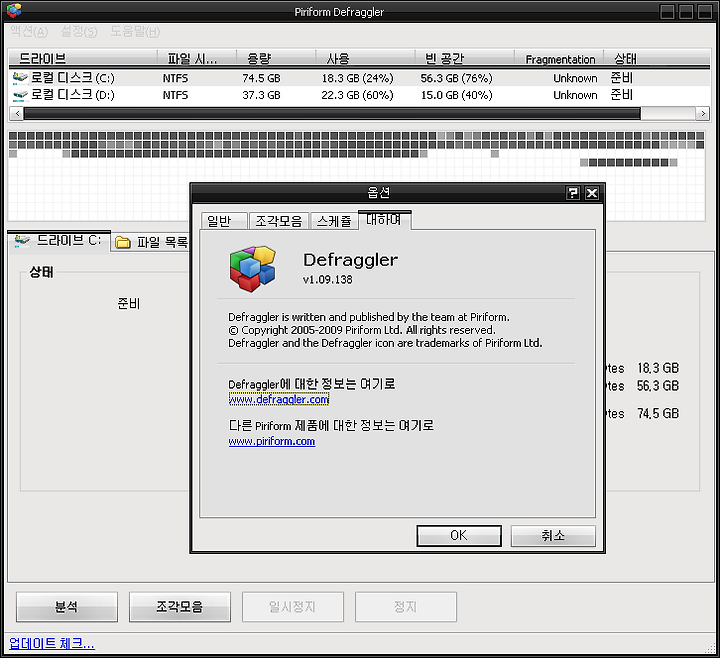The height and width of the screenshot is (658, 720).
Task: Open the www.piriform.com link
Action: coord(272,441)
